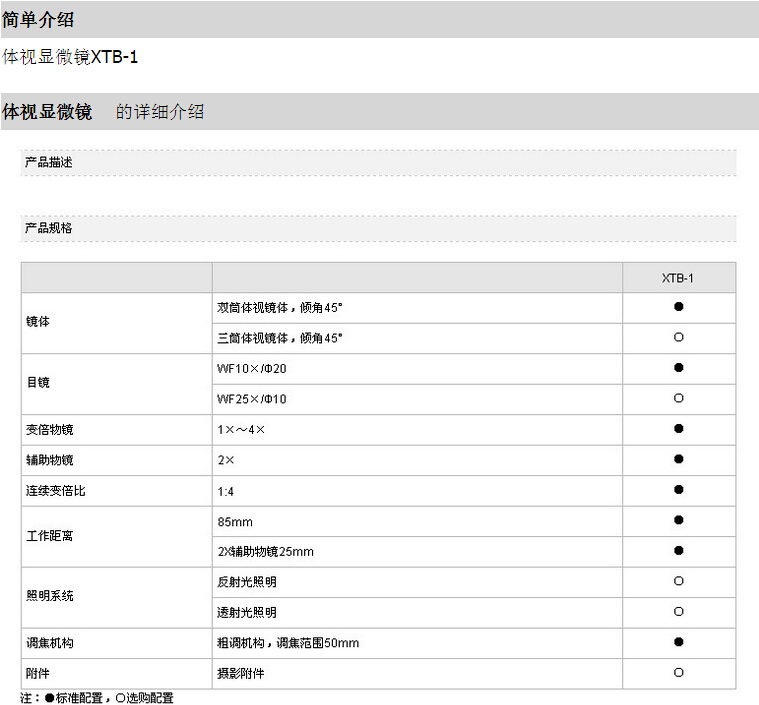Image resolution: width=759 pixels, height=705 pixels.
Task: Select the 1×～4× zoom value
Action: tap(241, 430)
